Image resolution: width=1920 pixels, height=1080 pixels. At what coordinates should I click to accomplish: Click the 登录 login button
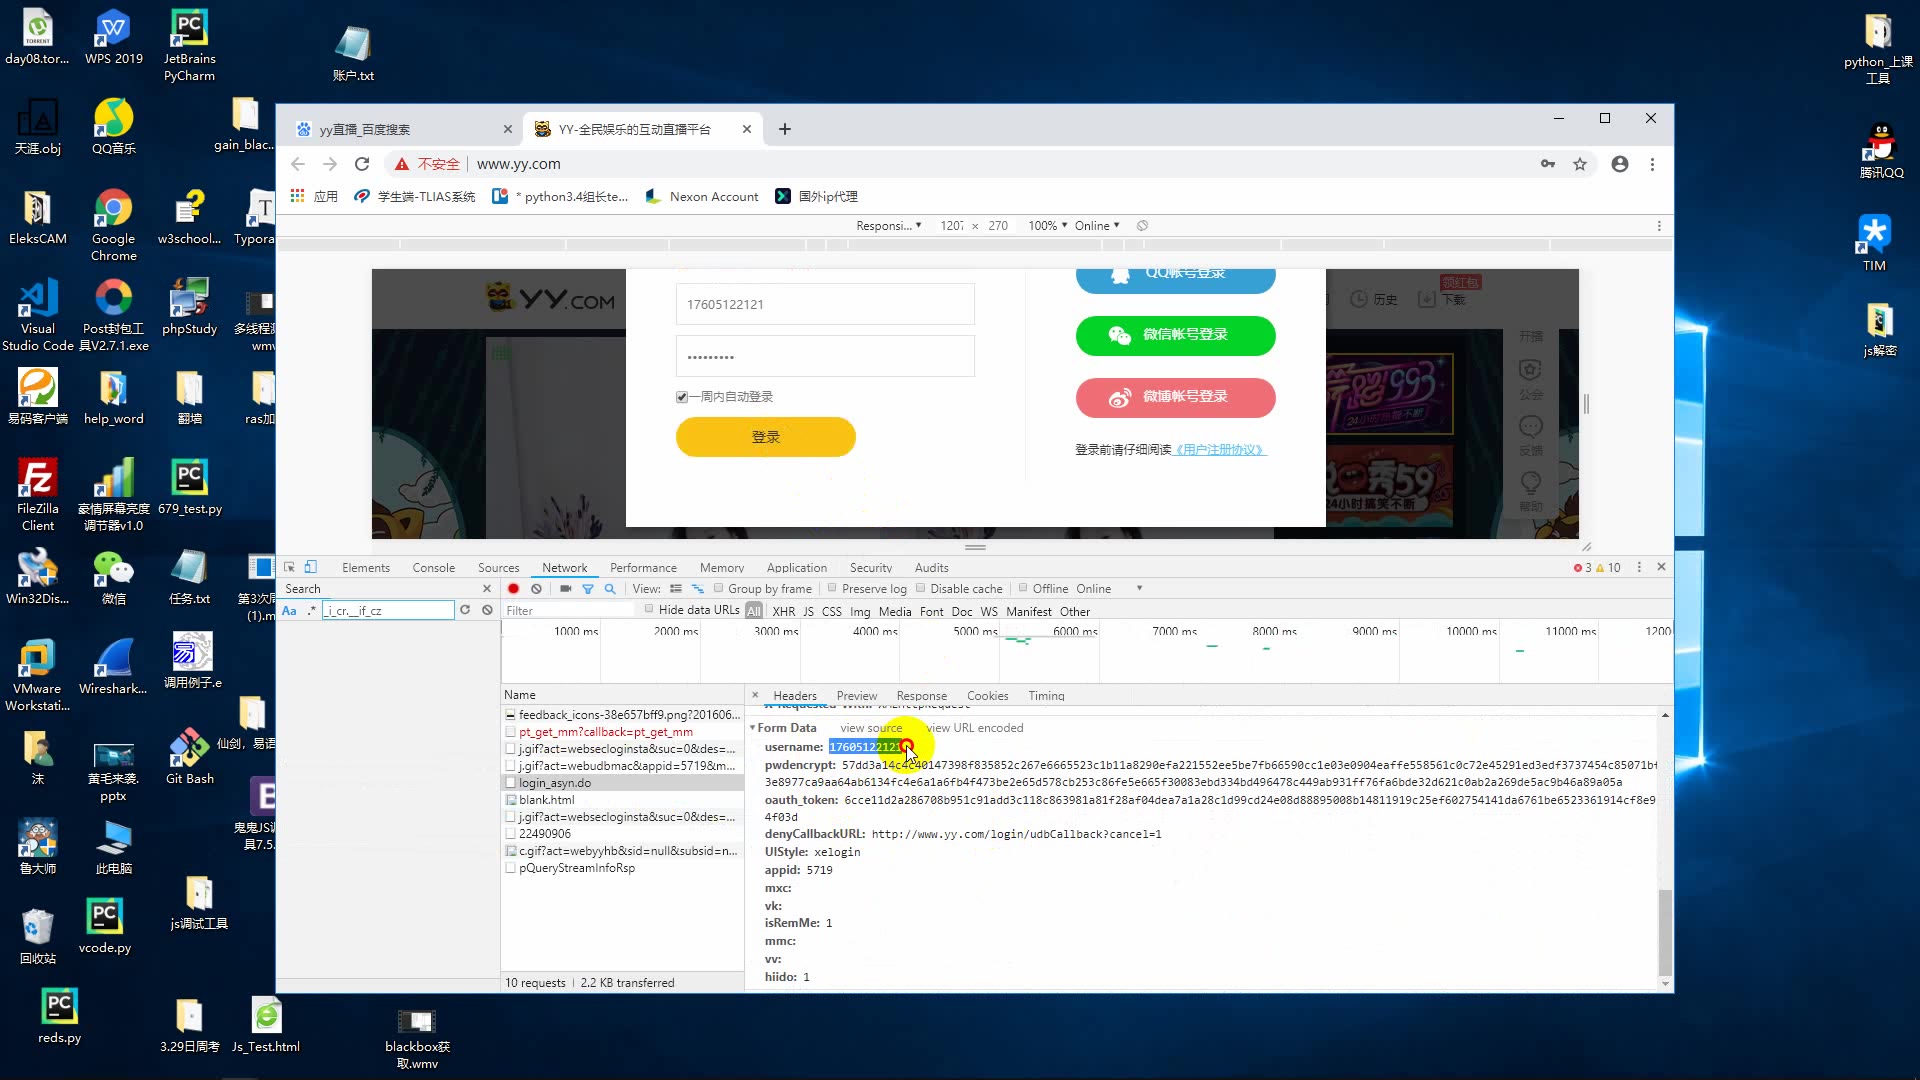click(x=766, y=436)
